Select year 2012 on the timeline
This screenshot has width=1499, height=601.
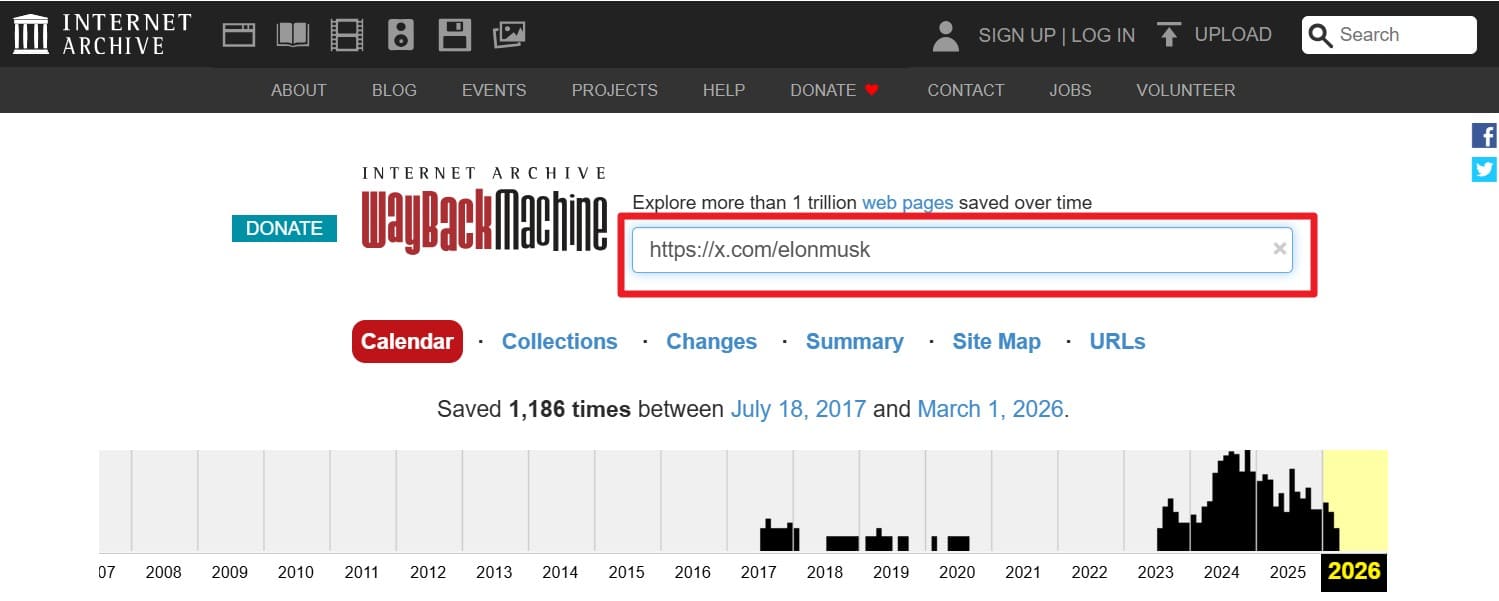tap(428, 572)
